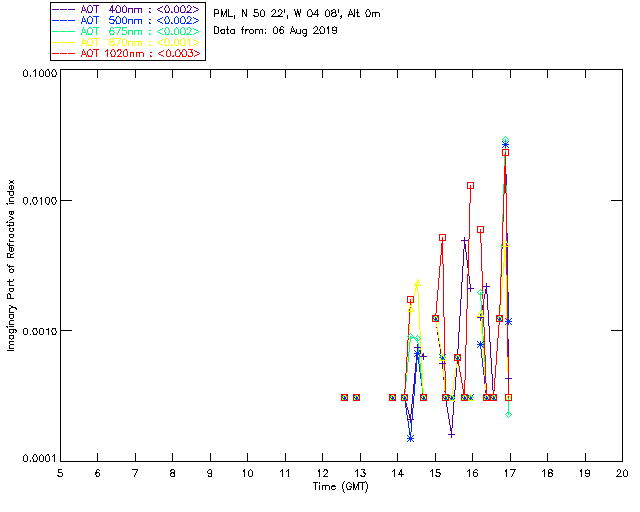
Task: Click the baseline marker just before 13 hours
Action: [356, 397]
